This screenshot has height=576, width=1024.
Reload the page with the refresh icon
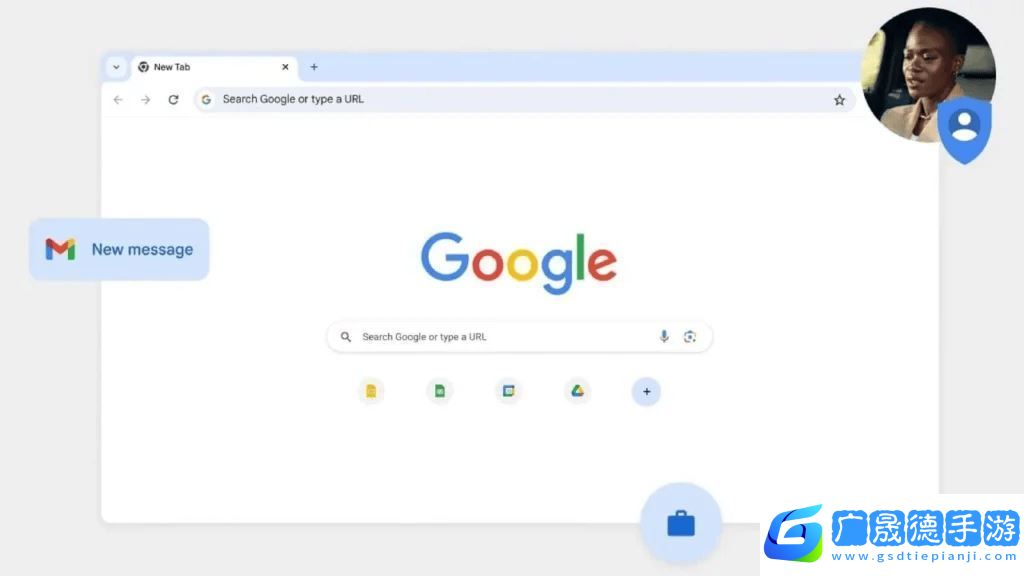point(173,100)
